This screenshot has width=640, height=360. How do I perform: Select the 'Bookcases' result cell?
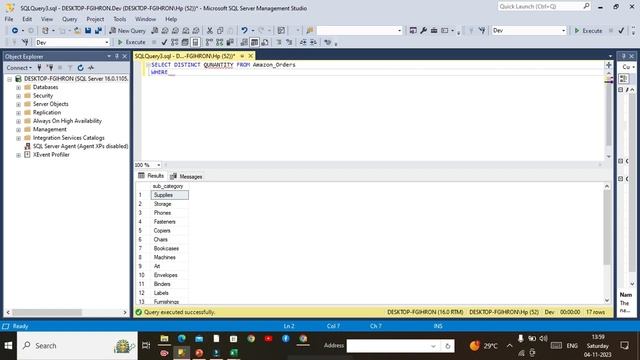click(x=170, y=249)
